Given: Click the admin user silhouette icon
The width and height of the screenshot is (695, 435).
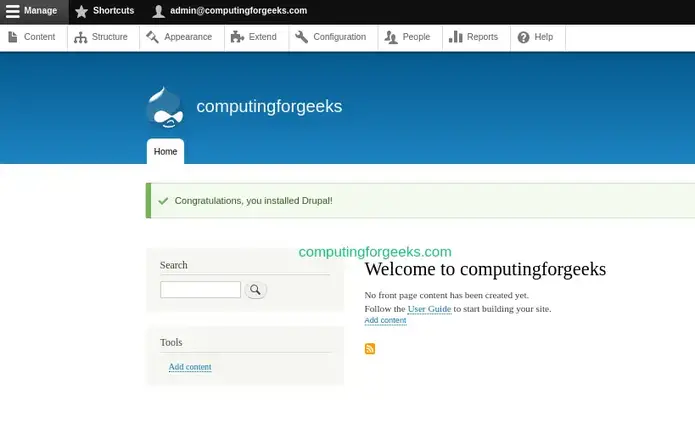Looking at the screenshot, I should coord(158,11).
